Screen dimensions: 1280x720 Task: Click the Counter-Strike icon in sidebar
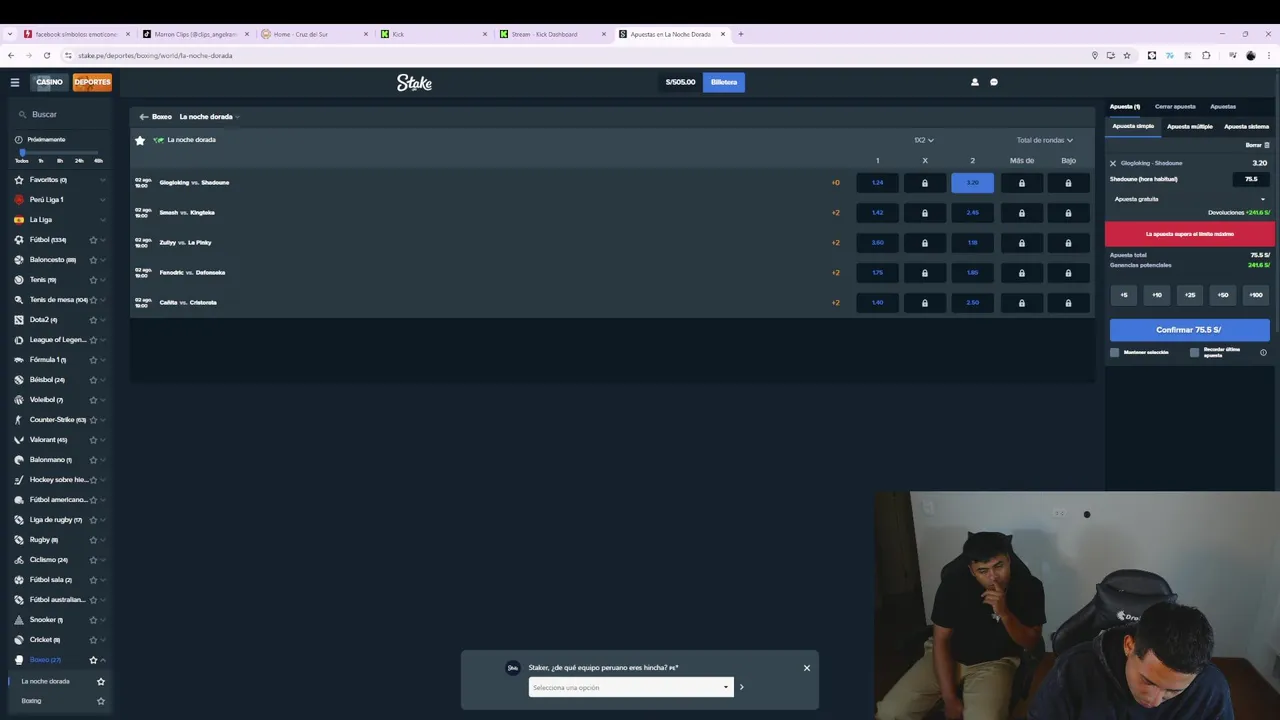point(19,420)
